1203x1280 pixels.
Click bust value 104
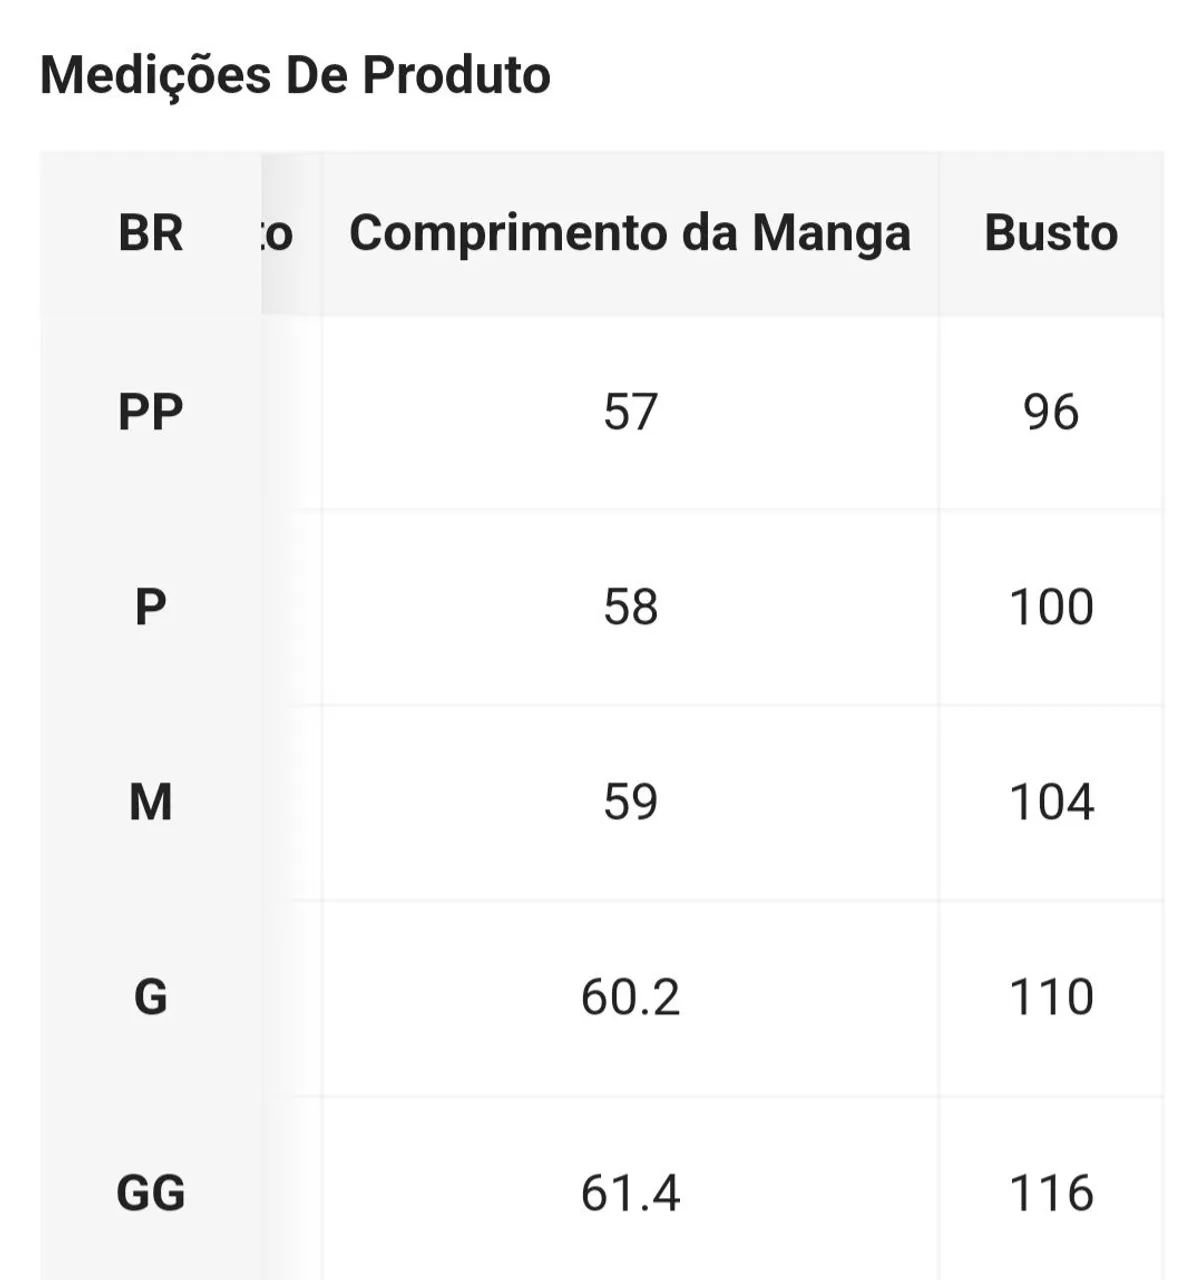(x=1051, y=802)
